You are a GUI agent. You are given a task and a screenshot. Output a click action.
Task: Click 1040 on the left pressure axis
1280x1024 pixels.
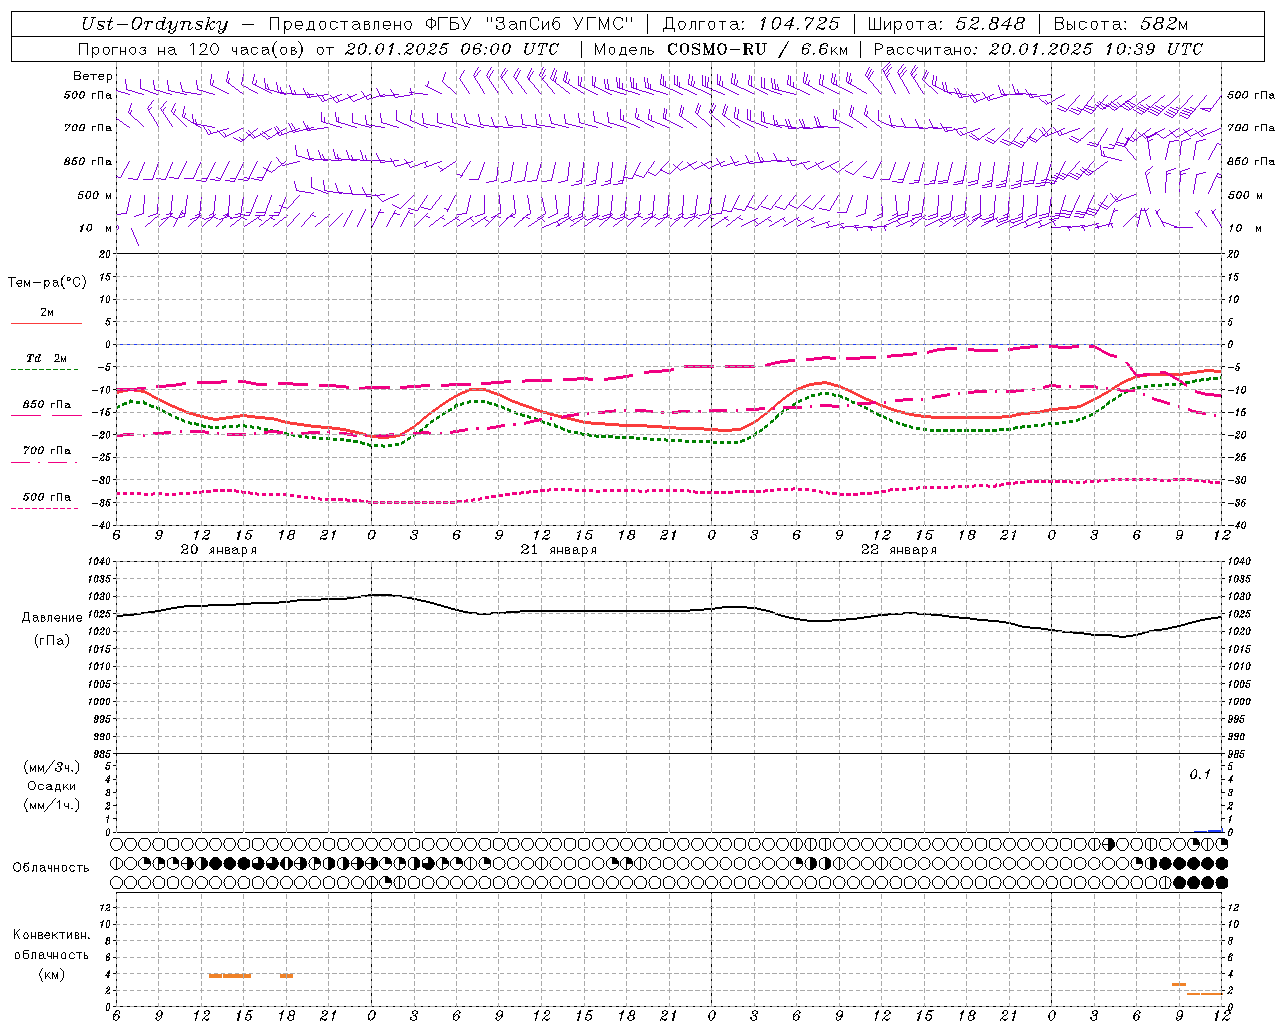(x=98, y=561)
